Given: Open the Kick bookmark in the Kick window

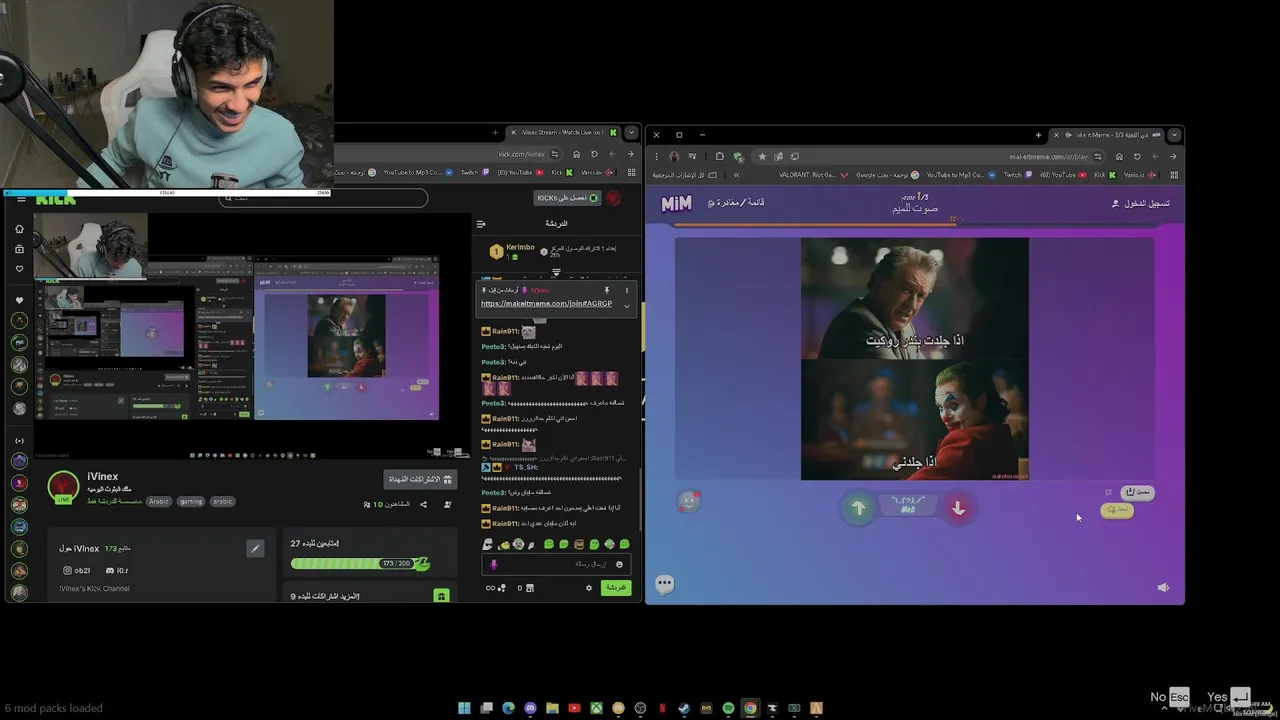Looking at the screenshot, I should 561,172.
